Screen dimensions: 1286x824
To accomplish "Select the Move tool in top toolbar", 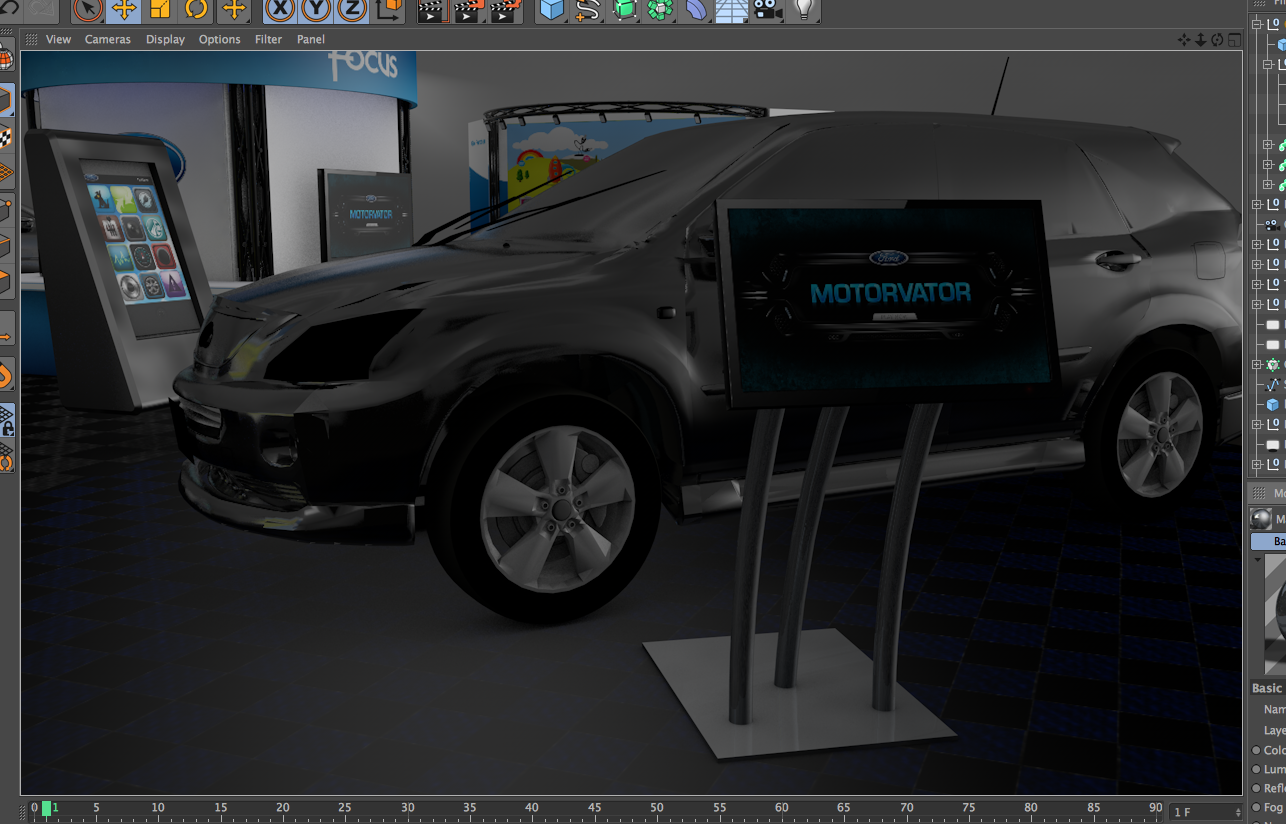I will (x=124, y=10).
